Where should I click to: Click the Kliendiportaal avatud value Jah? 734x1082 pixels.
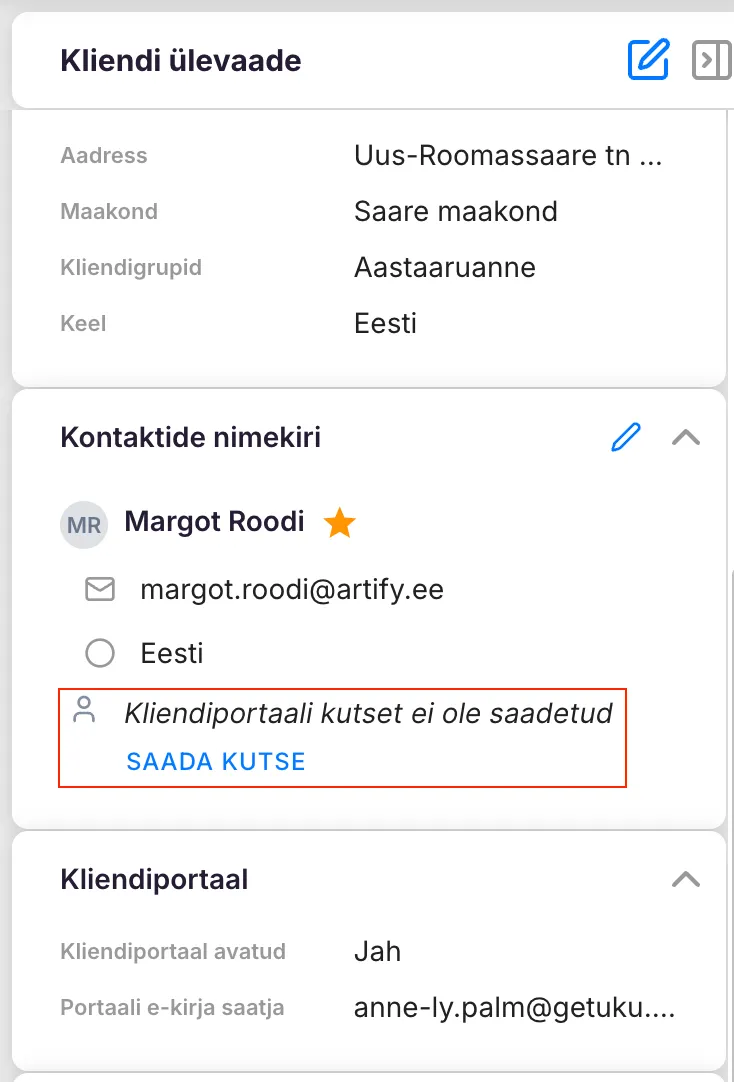pyautogui.click(x=377, y=951)
